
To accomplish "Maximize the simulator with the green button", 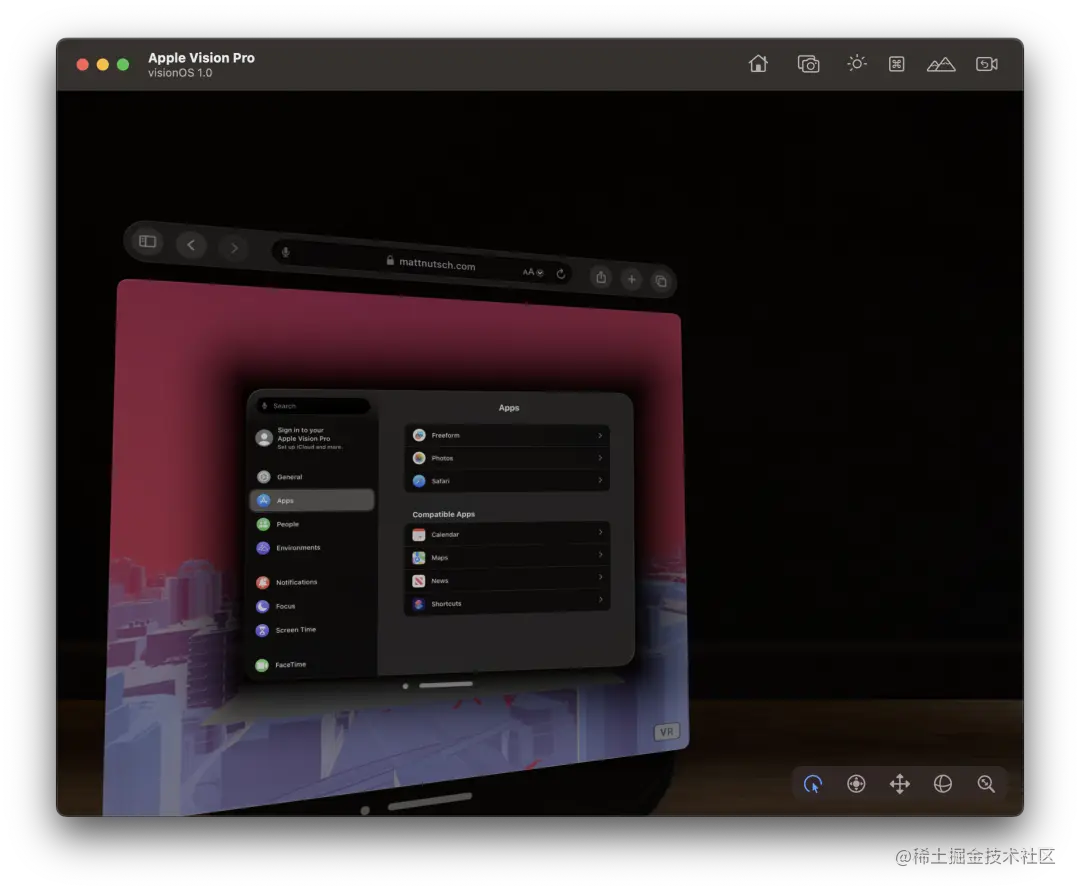I will tap(123, 64).
